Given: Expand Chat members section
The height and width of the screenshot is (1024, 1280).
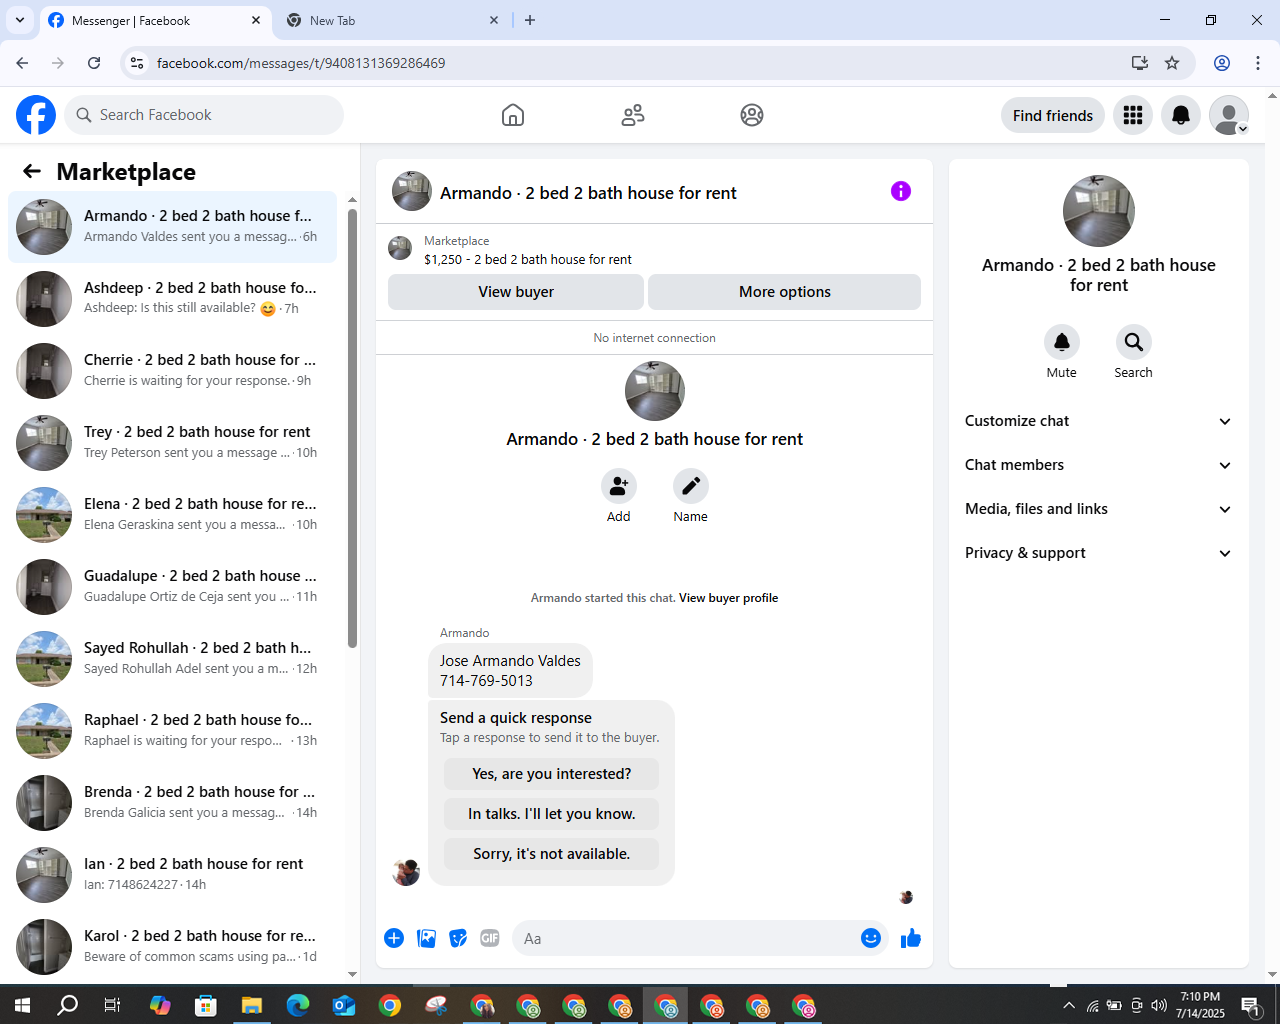Looking at the screenshot, I should point(1099,465).
